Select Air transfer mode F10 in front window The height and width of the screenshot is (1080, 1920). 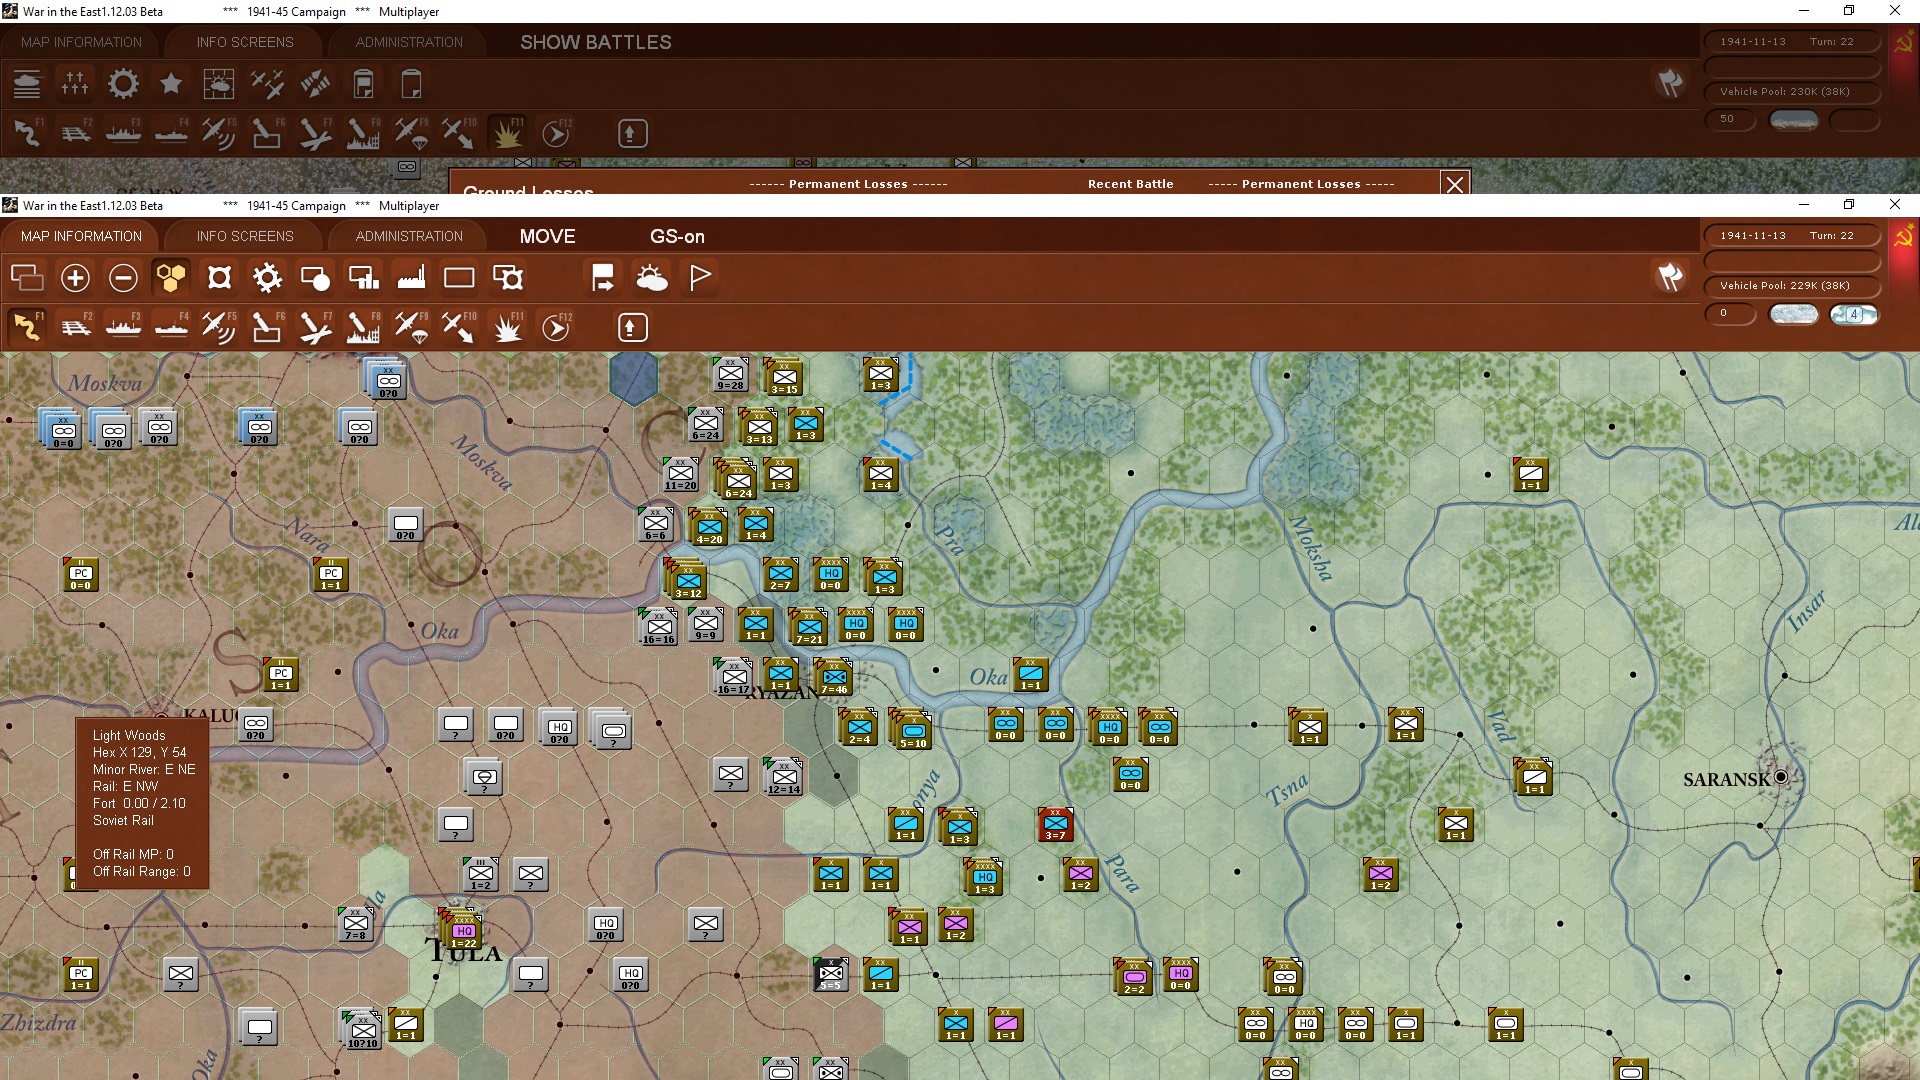click(x=459, y=327)
